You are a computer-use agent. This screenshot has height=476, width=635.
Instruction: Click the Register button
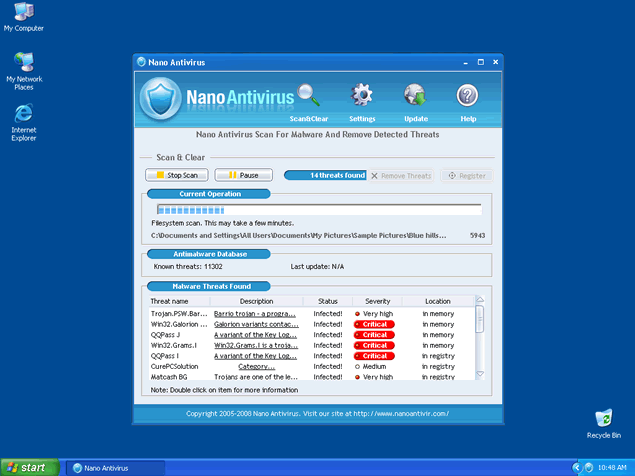tap(468, 176)
